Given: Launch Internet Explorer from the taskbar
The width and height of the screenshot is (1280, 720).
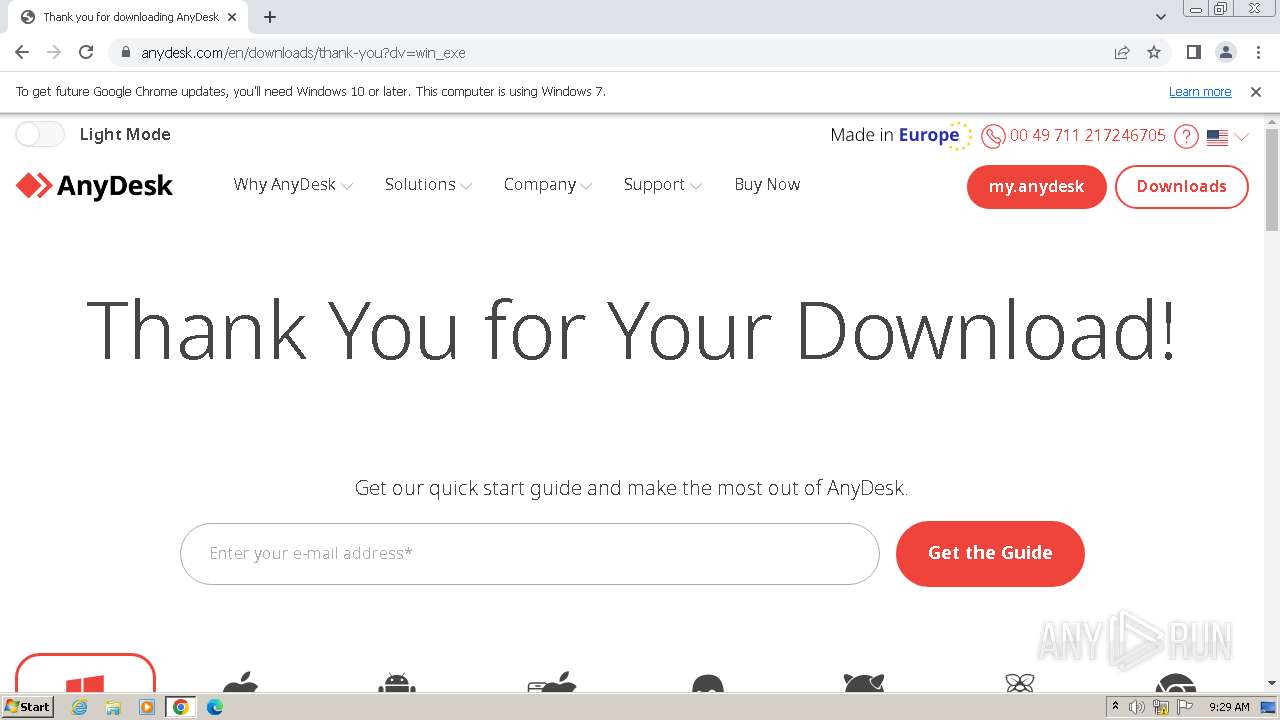Looking at the screenshot, I should click(80, 707).
